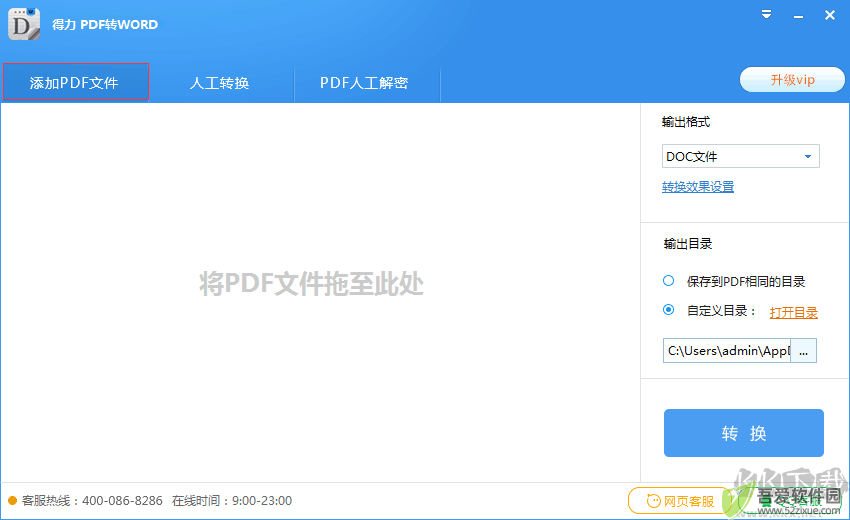The image size is (850, 520).
Task: Open the title bar dropdown menu icon
Action: [766, 15]
